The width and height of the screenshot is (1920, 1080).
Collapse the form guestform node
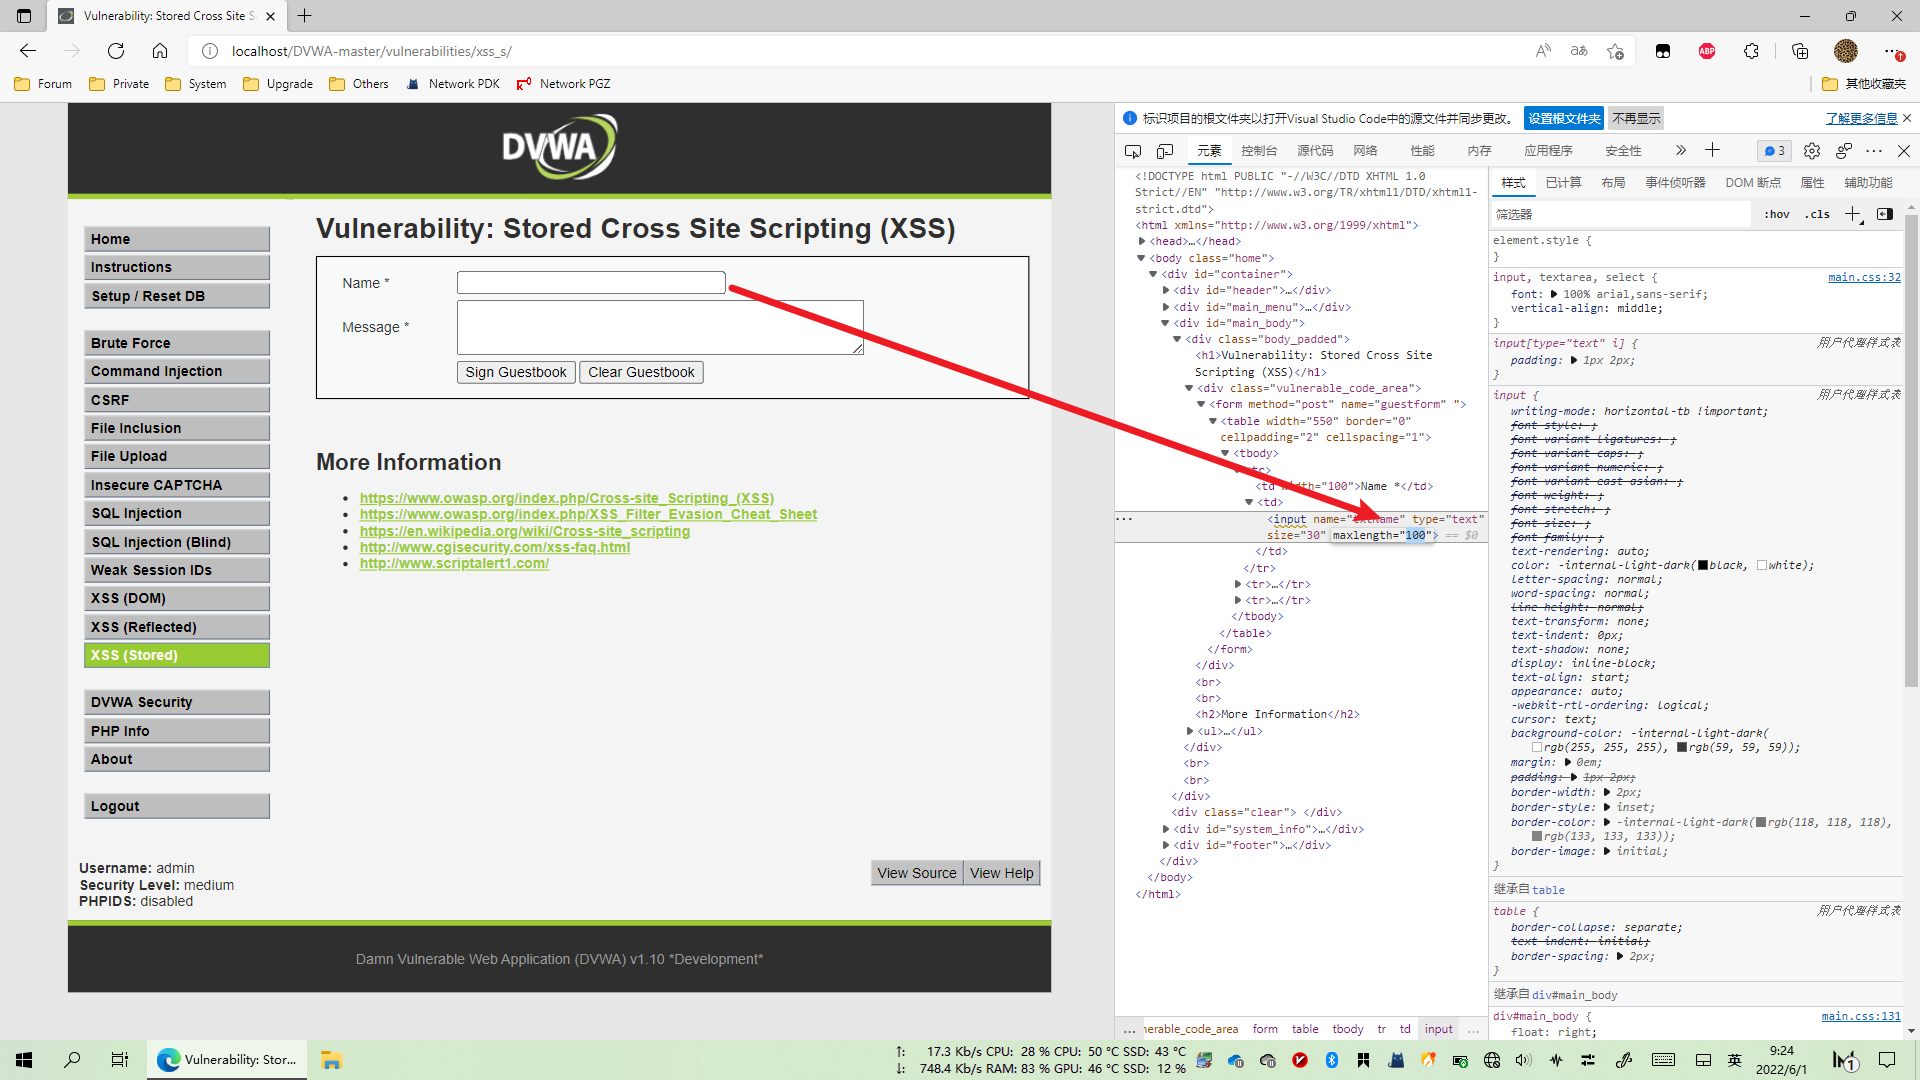pos(1202,404)
